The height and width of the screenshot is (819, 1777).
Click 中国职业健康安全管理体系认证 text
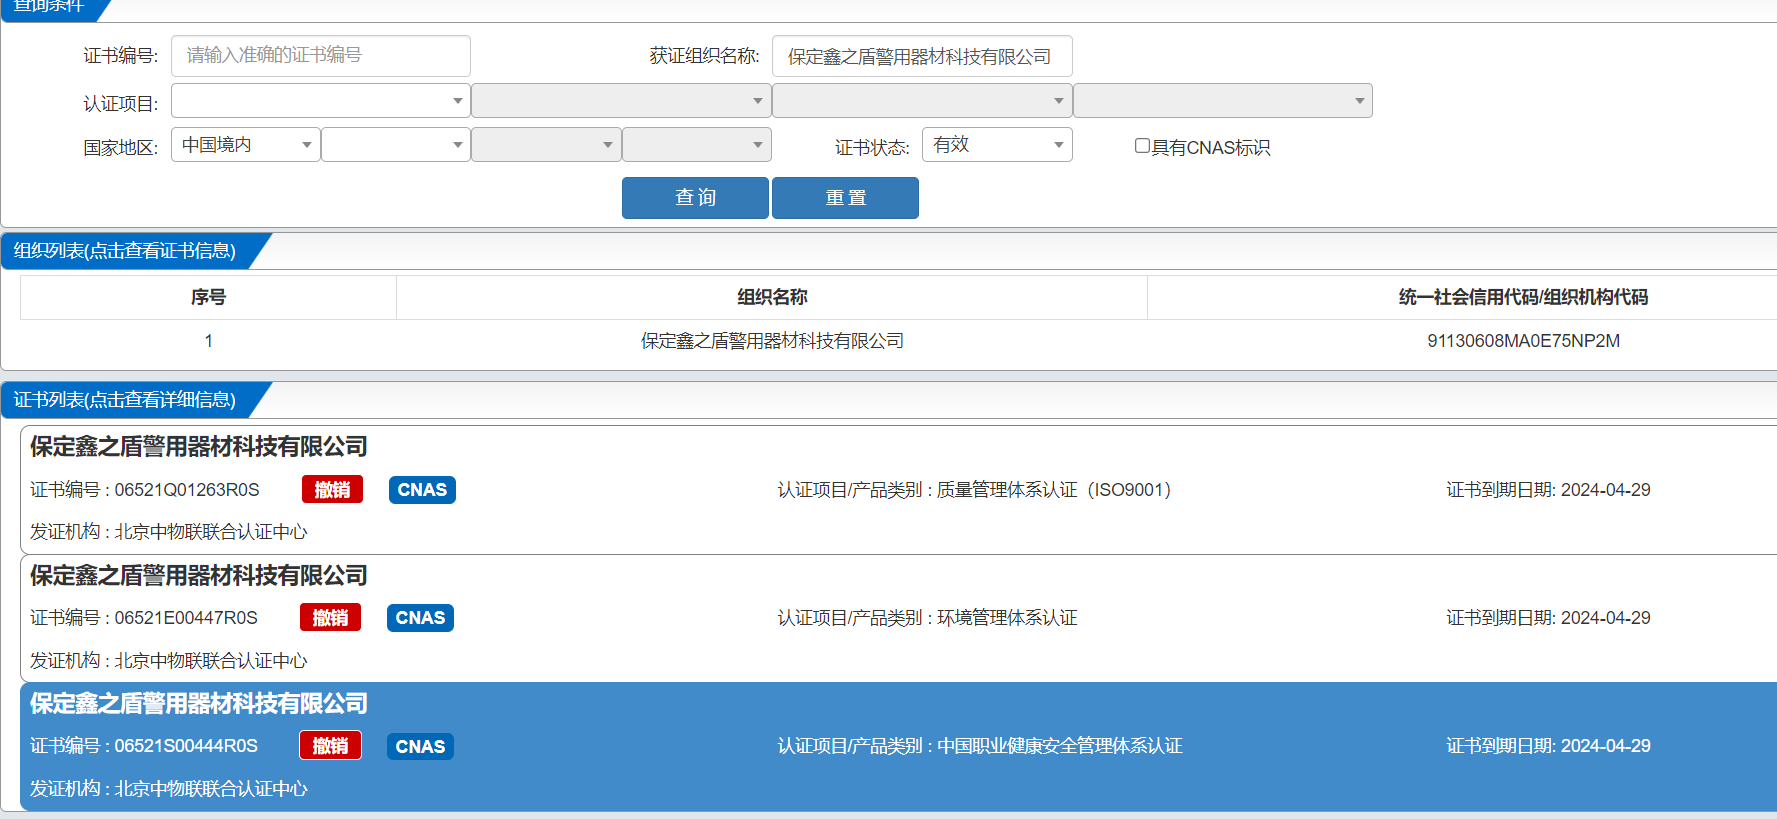tap(1060, 746)
